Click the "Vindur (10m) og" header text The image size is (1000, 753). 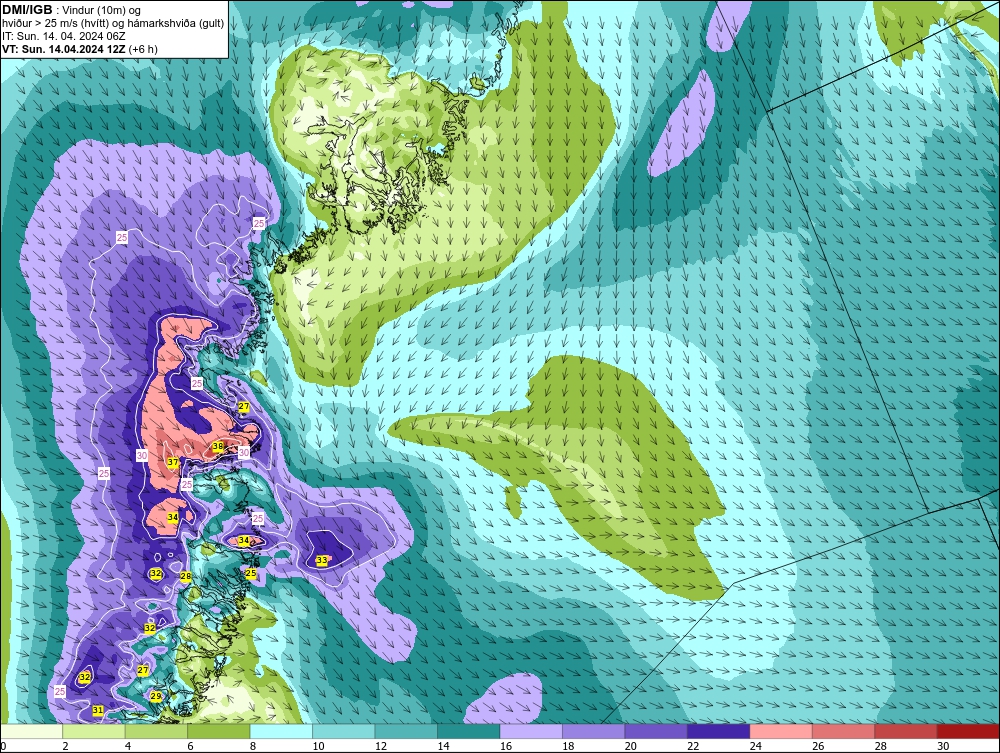coord(103,11)
